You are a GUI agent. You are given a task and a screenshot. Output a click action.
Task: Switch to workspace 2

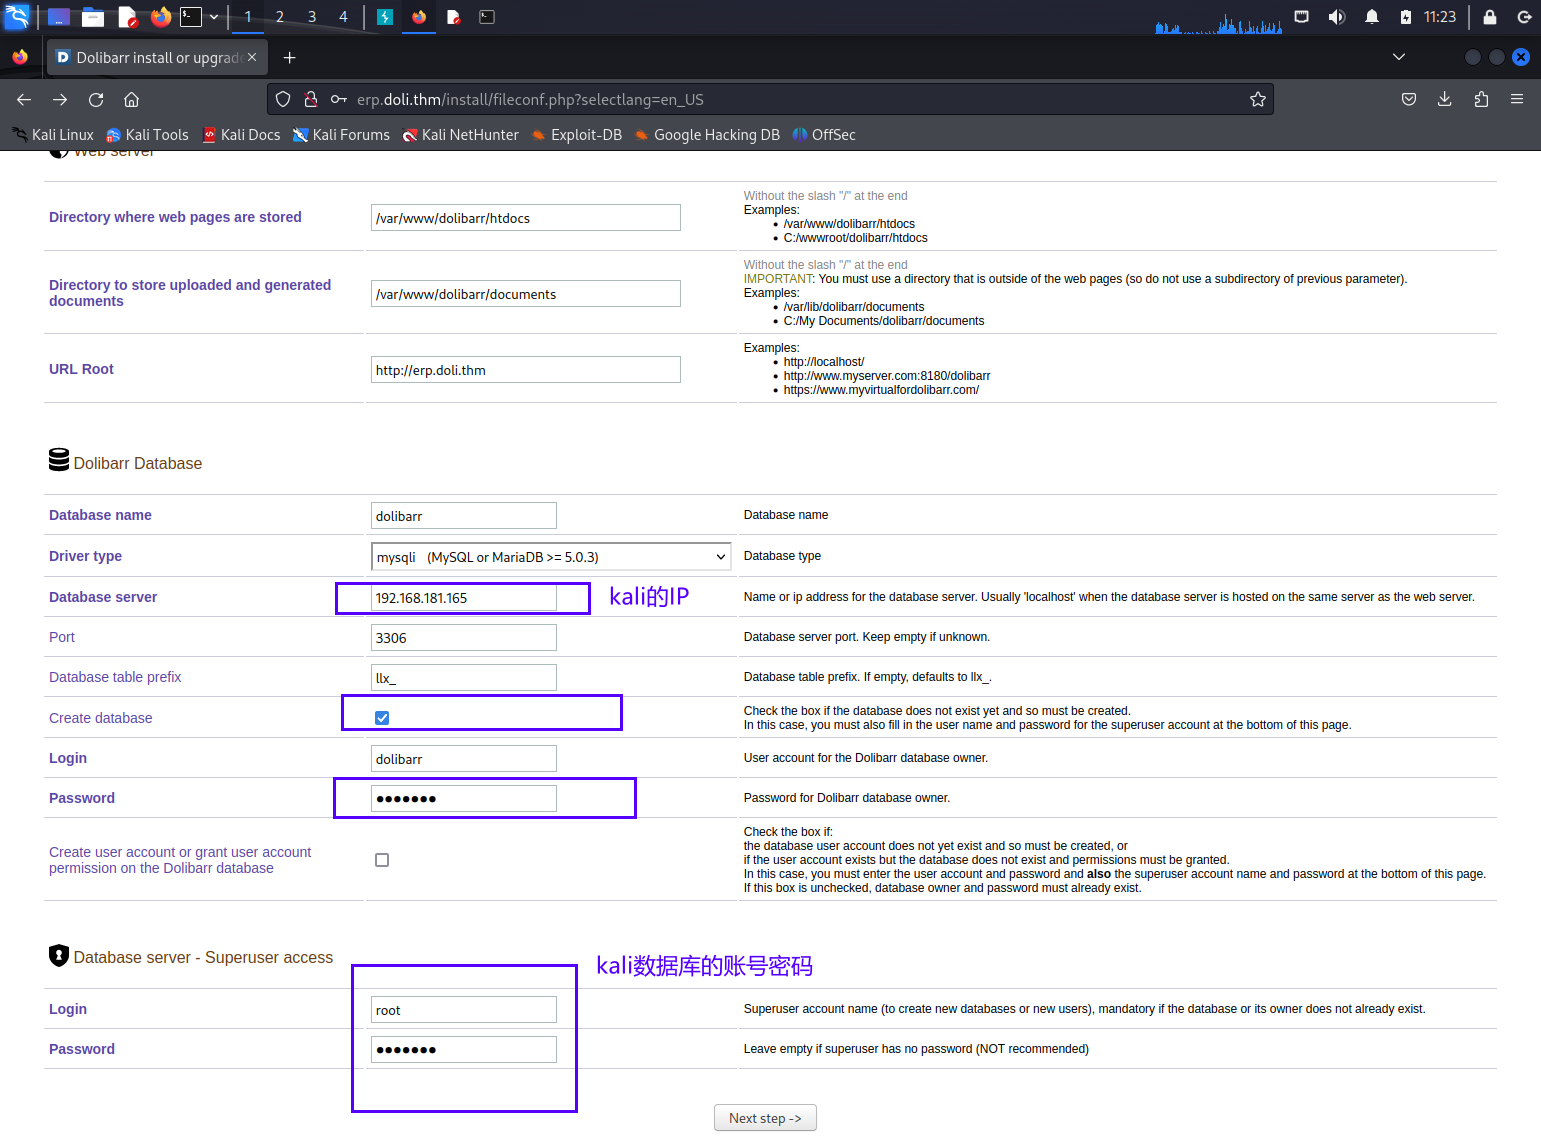(x=280, y=17)
